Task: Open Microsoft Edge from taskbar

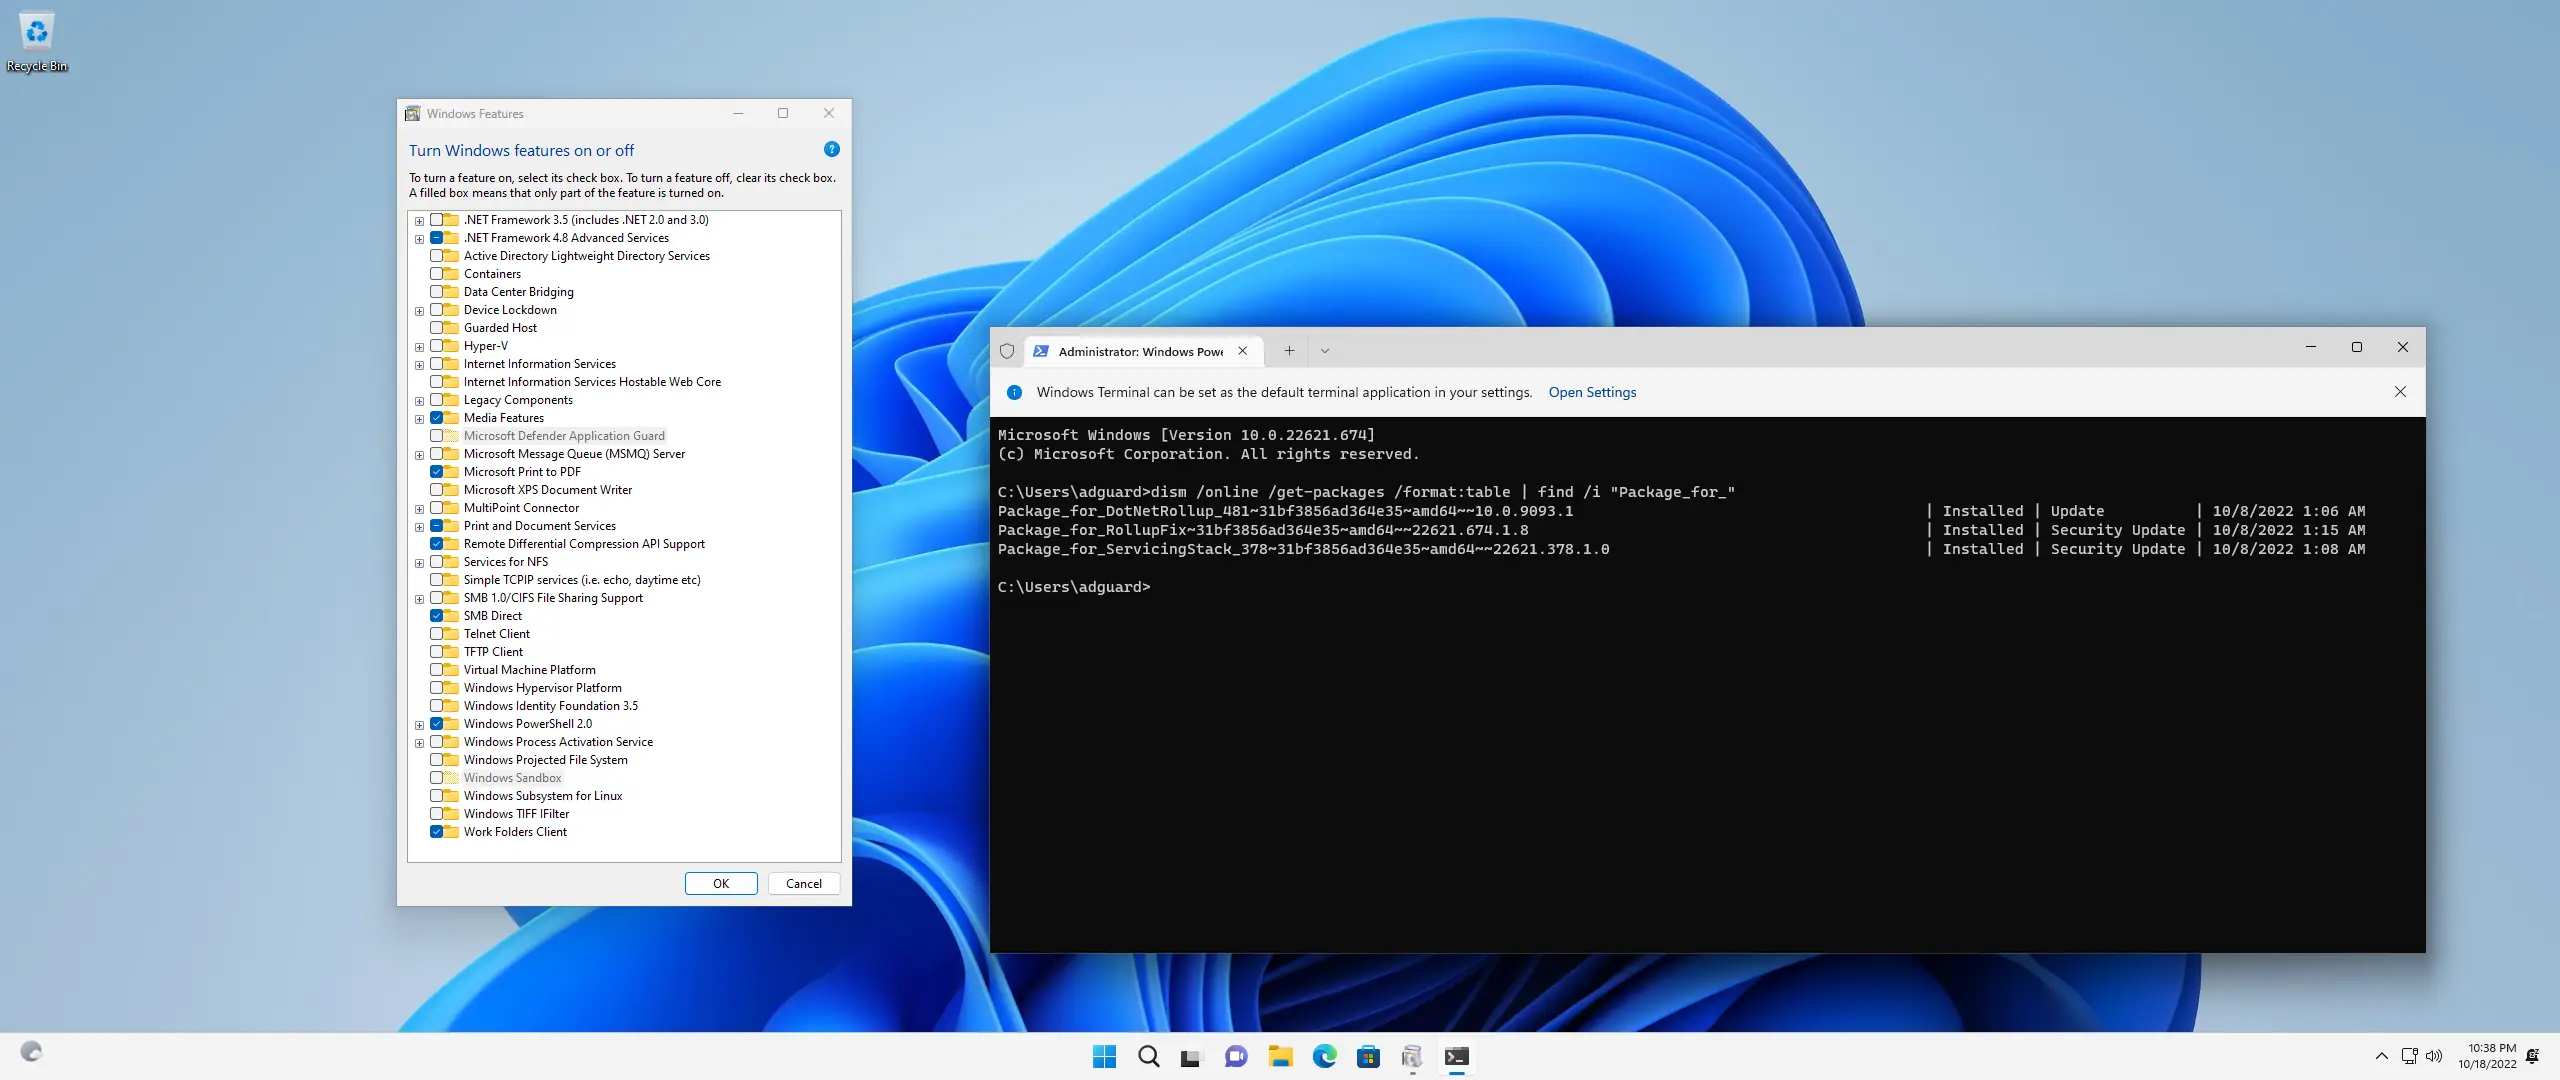Action: [1324, 1056]
